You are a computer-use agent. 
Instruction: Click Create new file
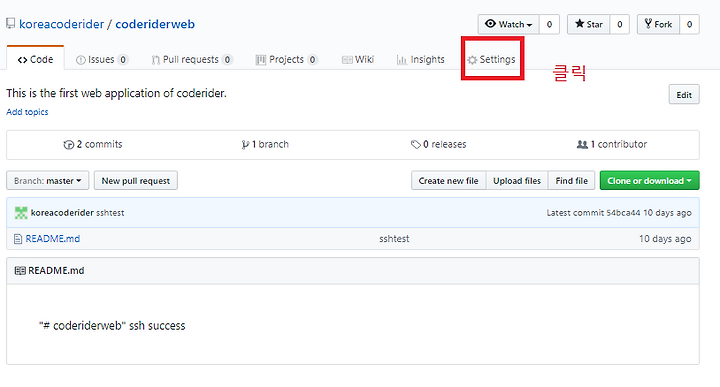coord(449,181)
